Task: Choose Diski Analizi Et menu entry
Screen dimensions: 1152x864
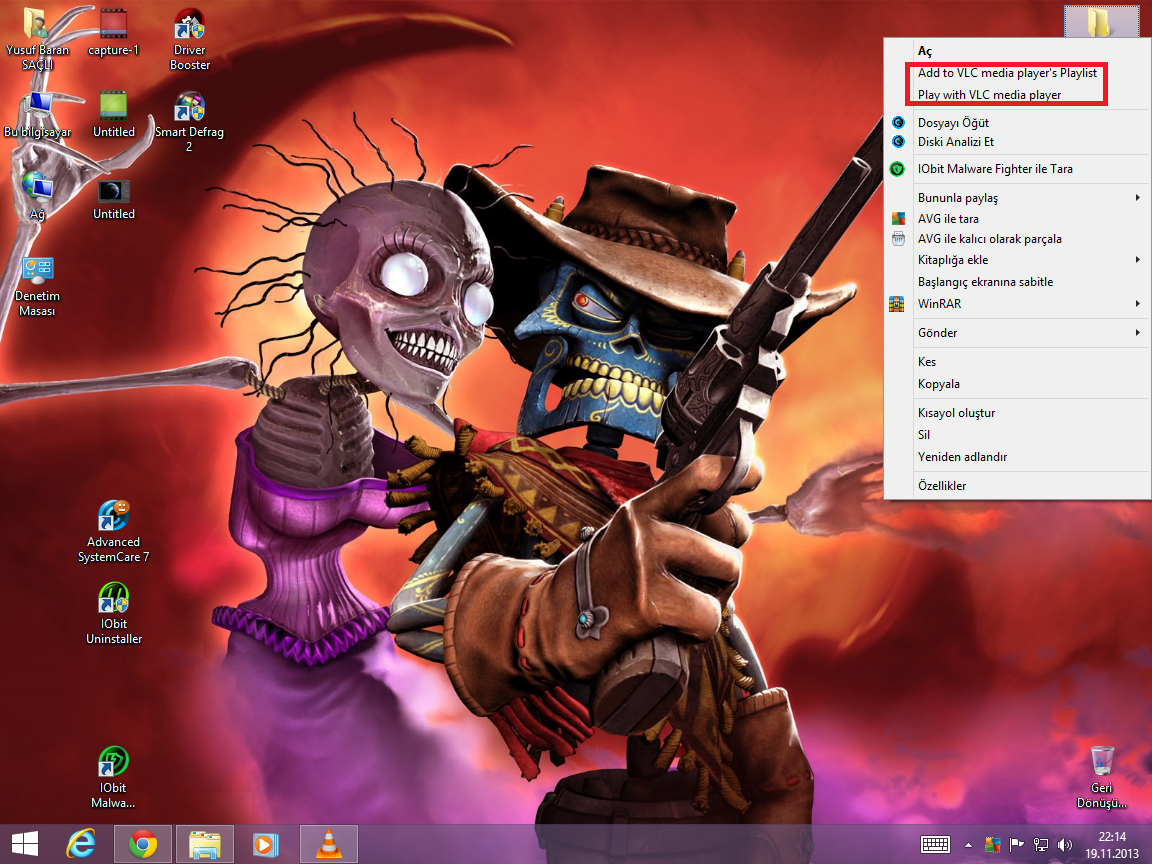Action: click(1017, 142)
